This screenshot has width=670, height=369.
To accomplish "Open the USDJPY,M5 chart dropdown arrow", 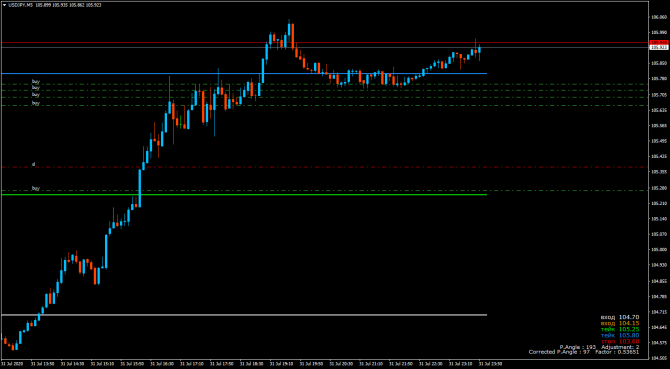I will 4,5.
